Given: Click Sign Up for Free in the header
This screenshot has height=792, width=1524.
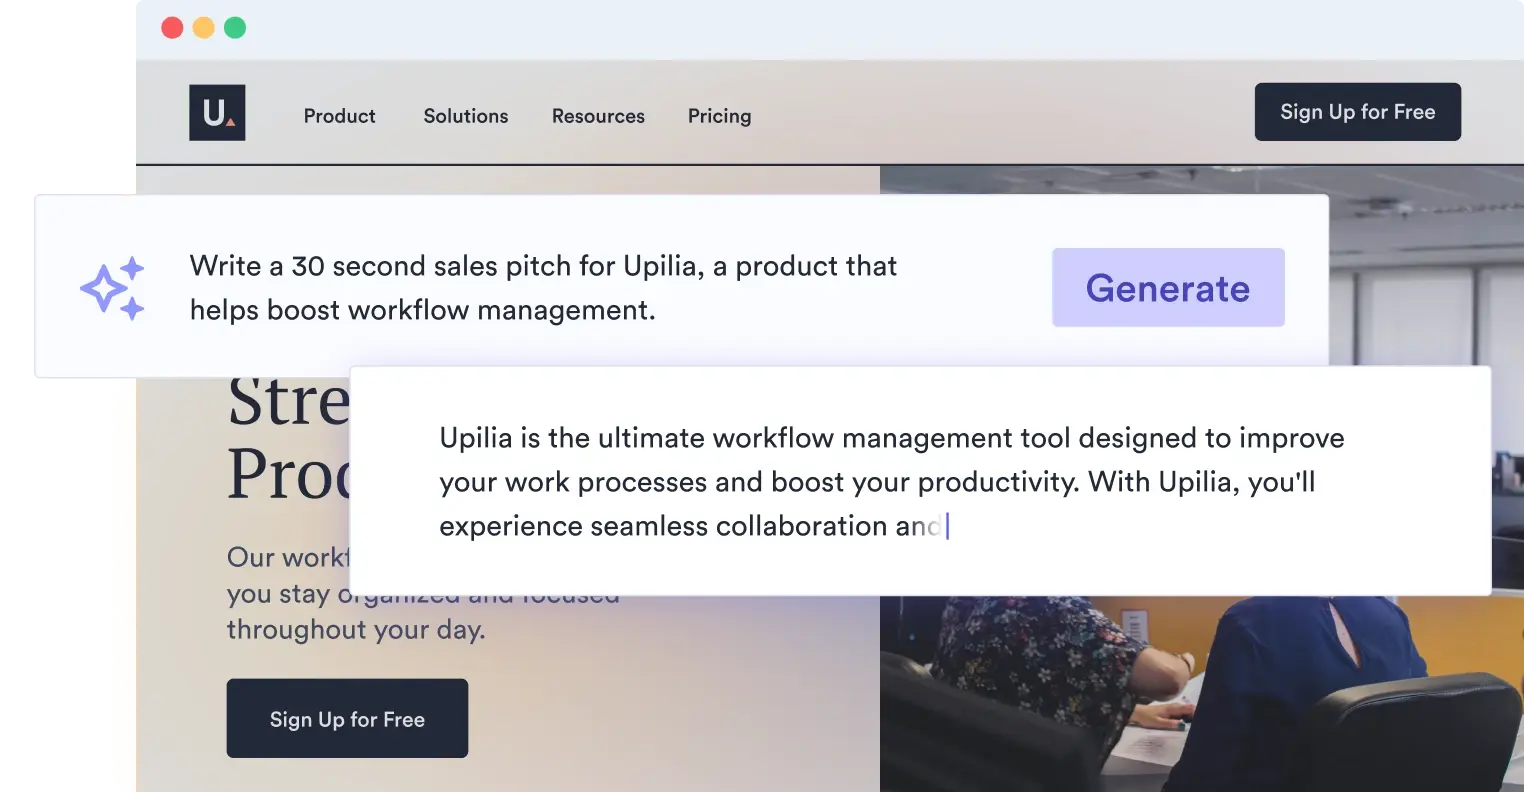Looking at the screenshot, I should point(1358,112).
